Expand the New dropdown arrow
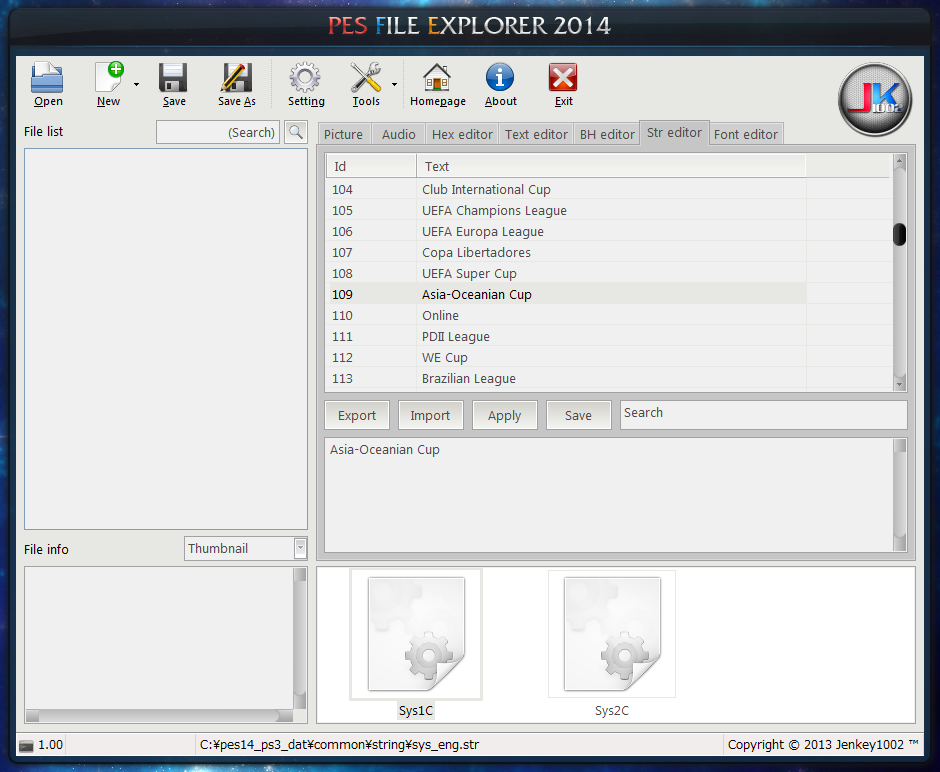 click(137, 85)
